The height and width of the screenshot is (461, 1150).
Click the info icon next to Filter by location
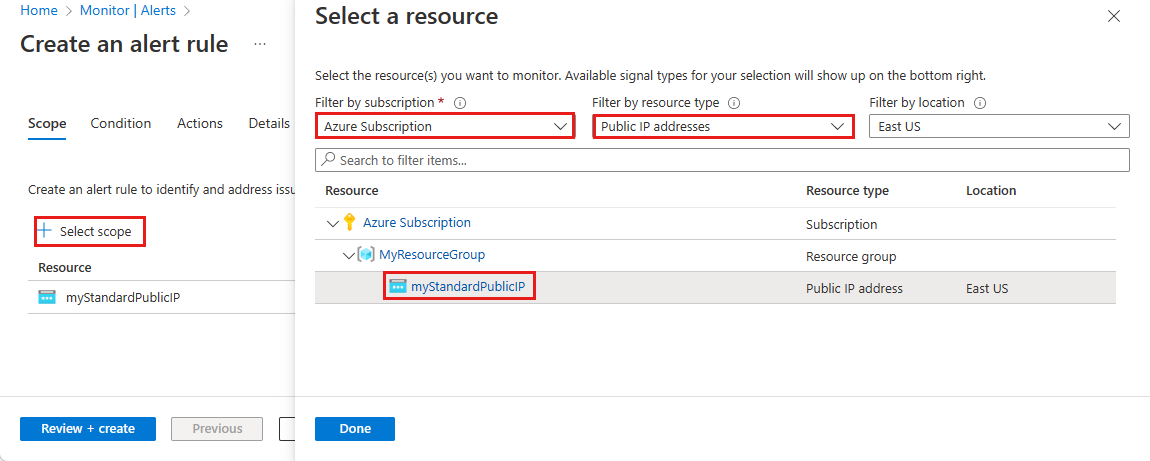tap(980, 103)
